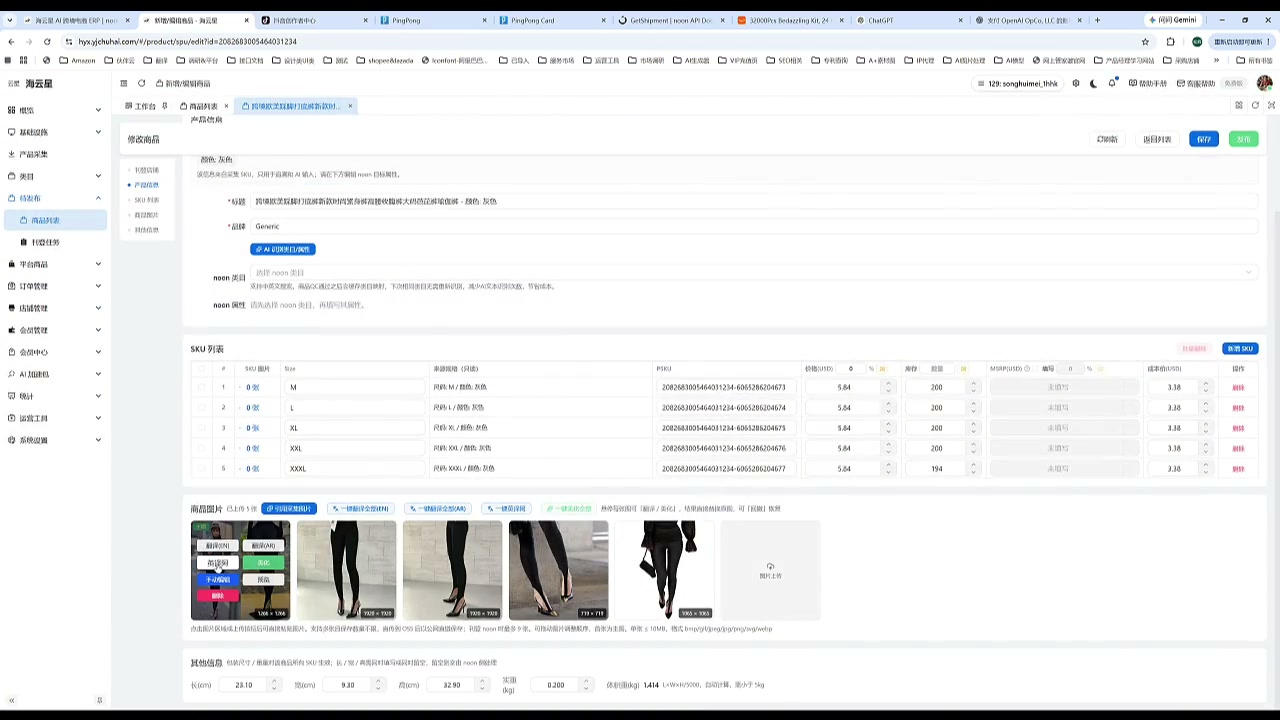The height and width of the screenshot is (720, 1280).
Task: Click the 返回列表 button
Action: click(x=1157, y=139)
